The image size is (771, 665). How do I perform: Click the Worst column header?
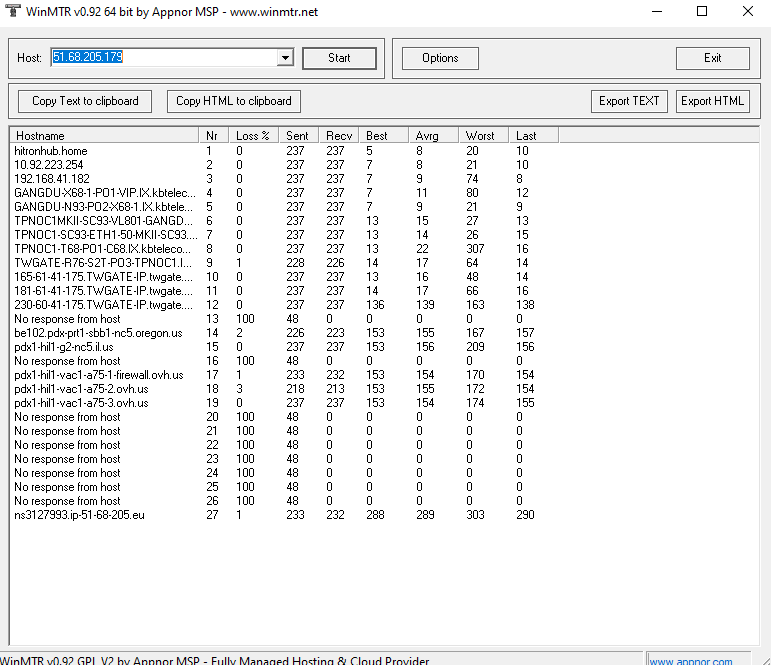[x=483, y=135]
